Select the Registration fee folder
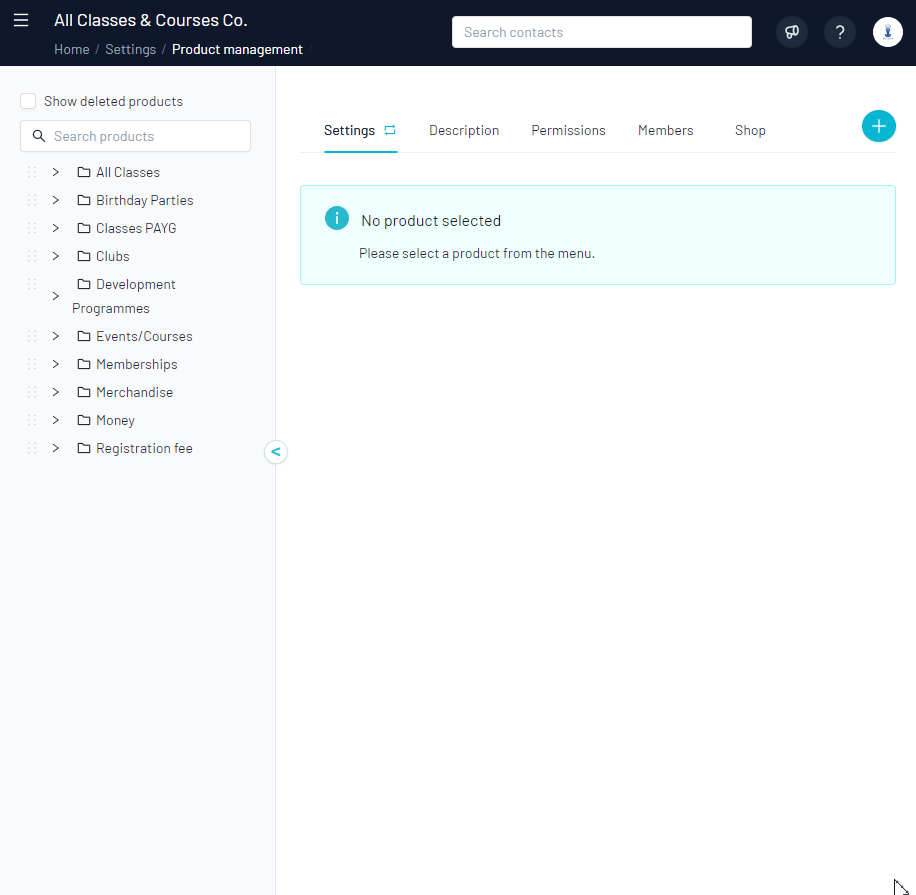916x895 pixels. [x=144, y=448]
